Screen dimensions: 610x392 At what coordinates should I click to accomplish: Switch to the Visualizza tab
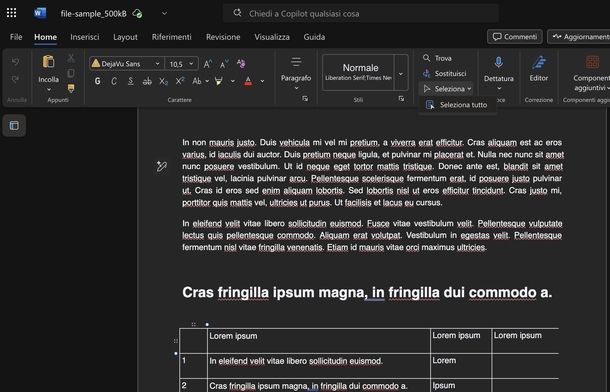272,37
